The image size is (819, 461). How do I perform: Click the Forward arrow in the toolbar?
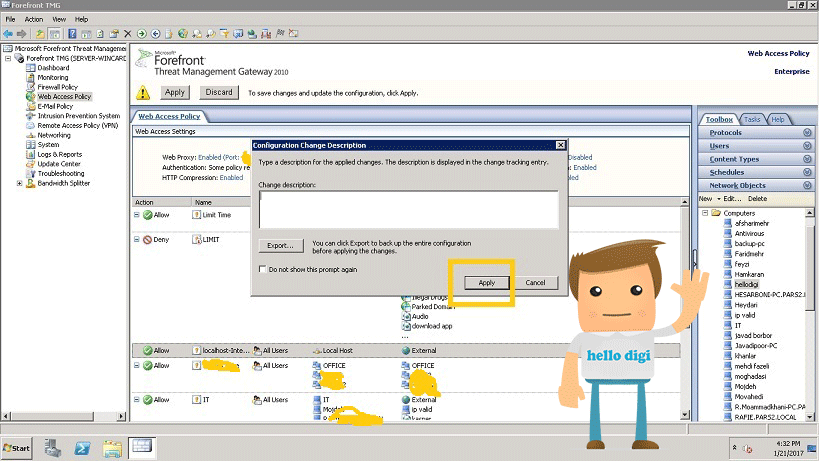click(x=21, y=34)
